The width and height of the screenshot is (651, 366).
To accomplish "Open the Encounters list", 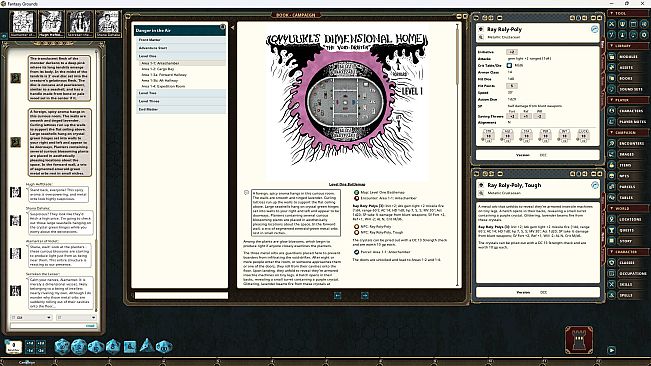I will point(627,143).
